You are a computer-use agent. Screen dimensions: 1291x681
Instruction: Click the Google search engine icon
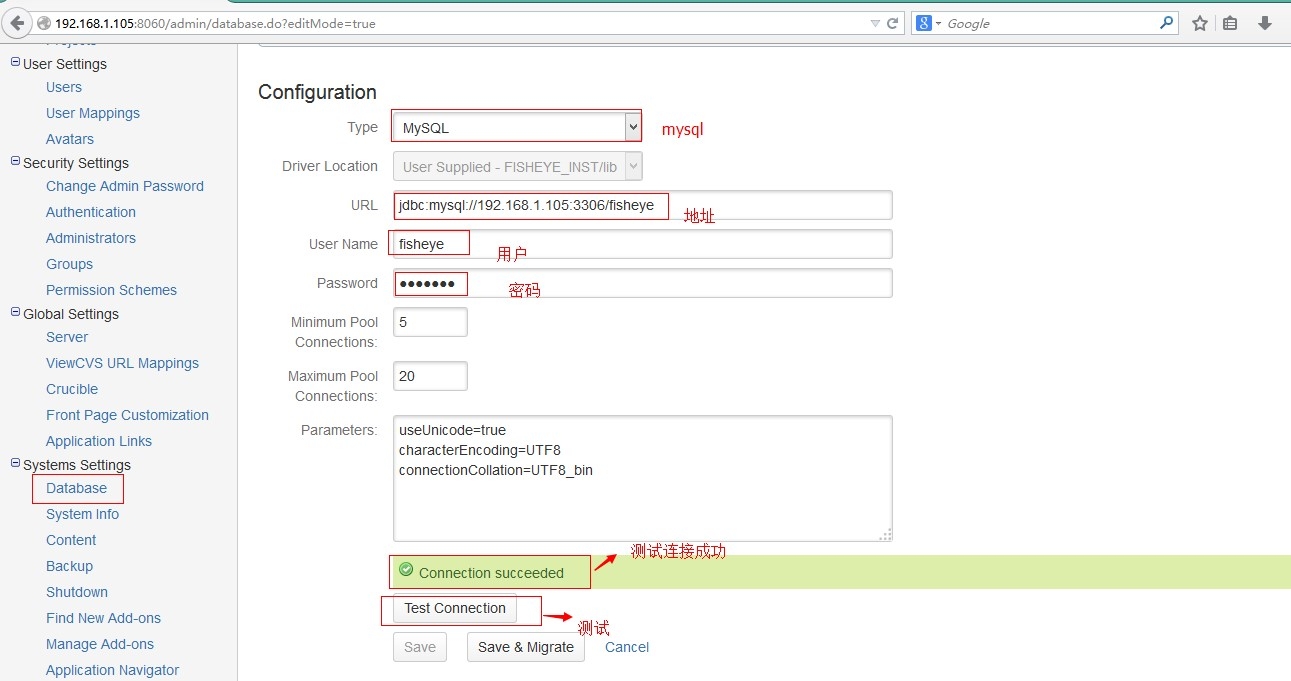(924, 23)
